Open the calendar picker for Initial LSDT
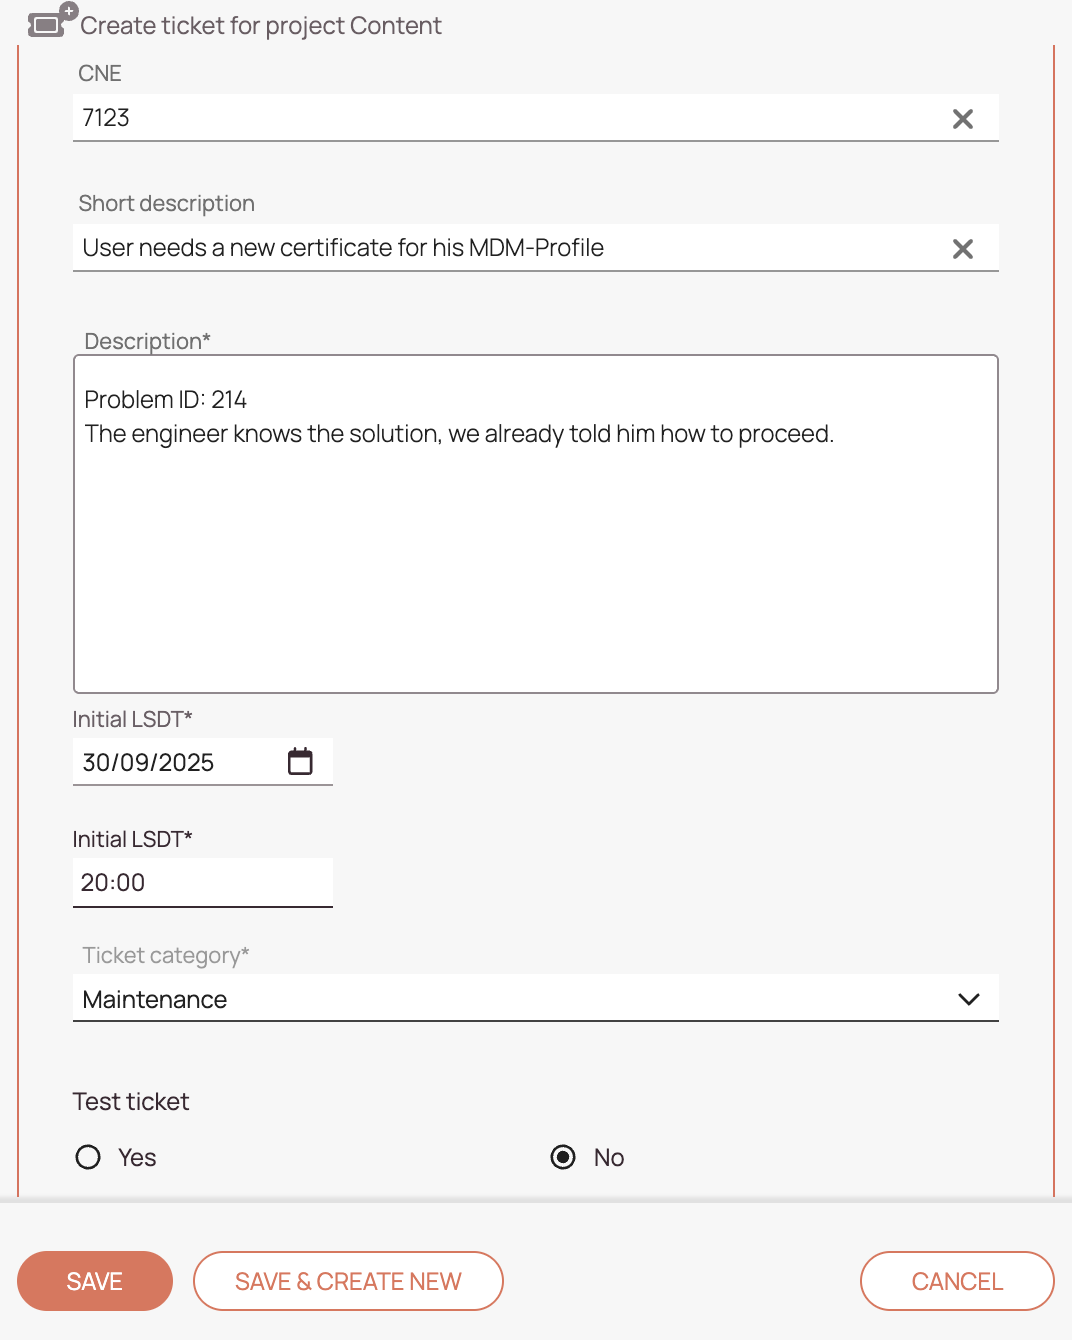Viewport: 1072px width, 1340px height. point(300,762)
